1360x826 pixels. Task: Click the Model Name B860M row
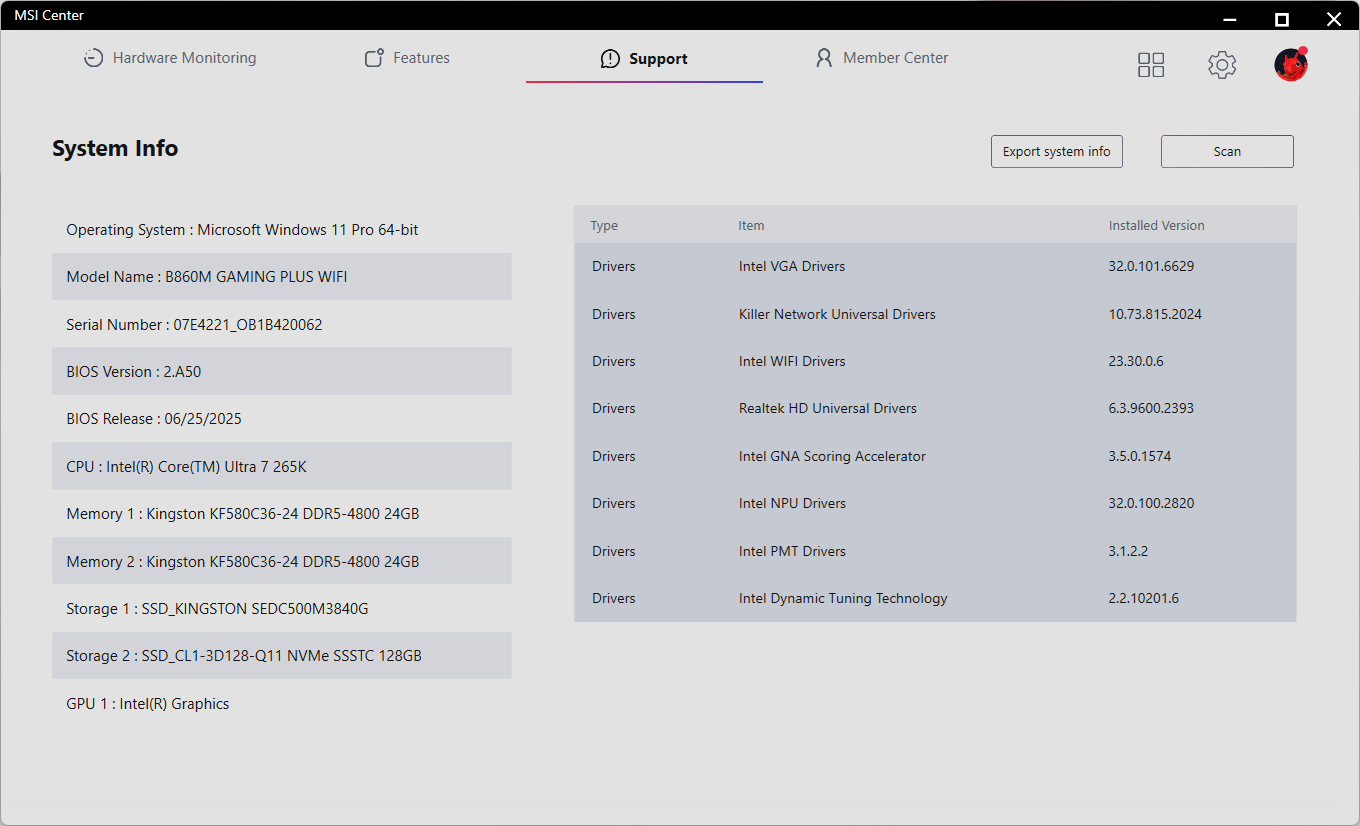click(x=282, y=277)
